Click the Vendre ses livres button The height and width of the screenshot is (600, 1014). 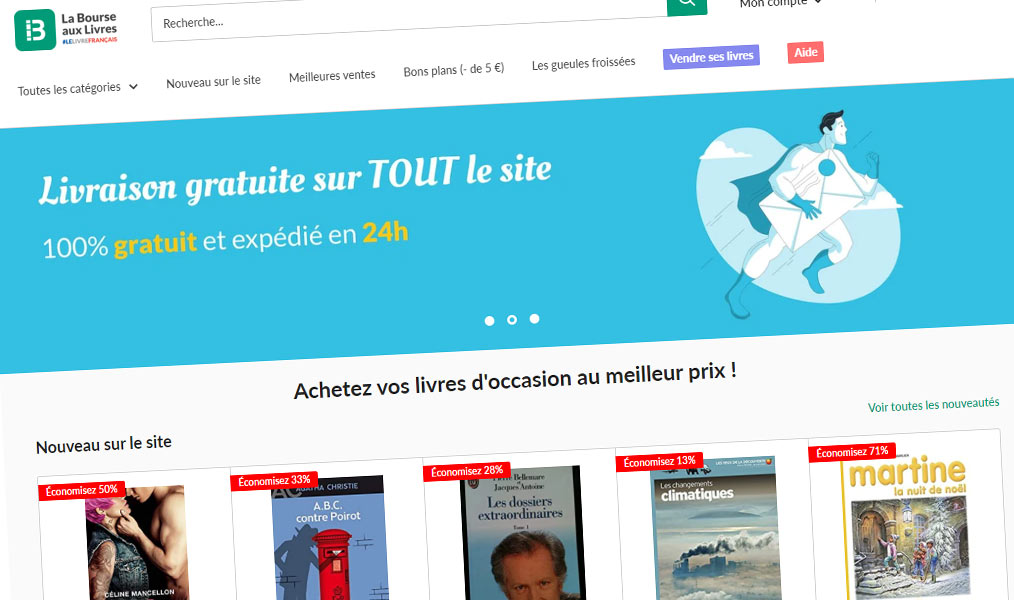coord(711,57)
